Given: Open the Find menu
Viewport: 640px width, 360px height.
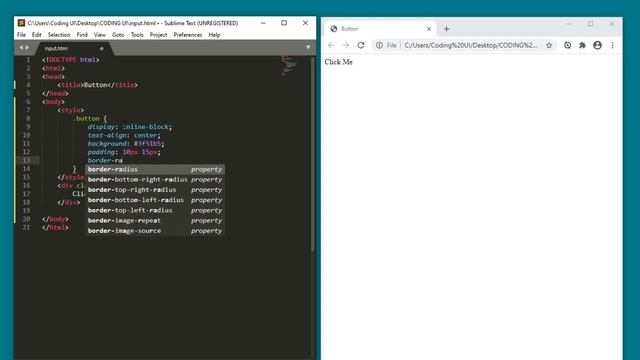Looking at the screenshot, I should (82, 35).
